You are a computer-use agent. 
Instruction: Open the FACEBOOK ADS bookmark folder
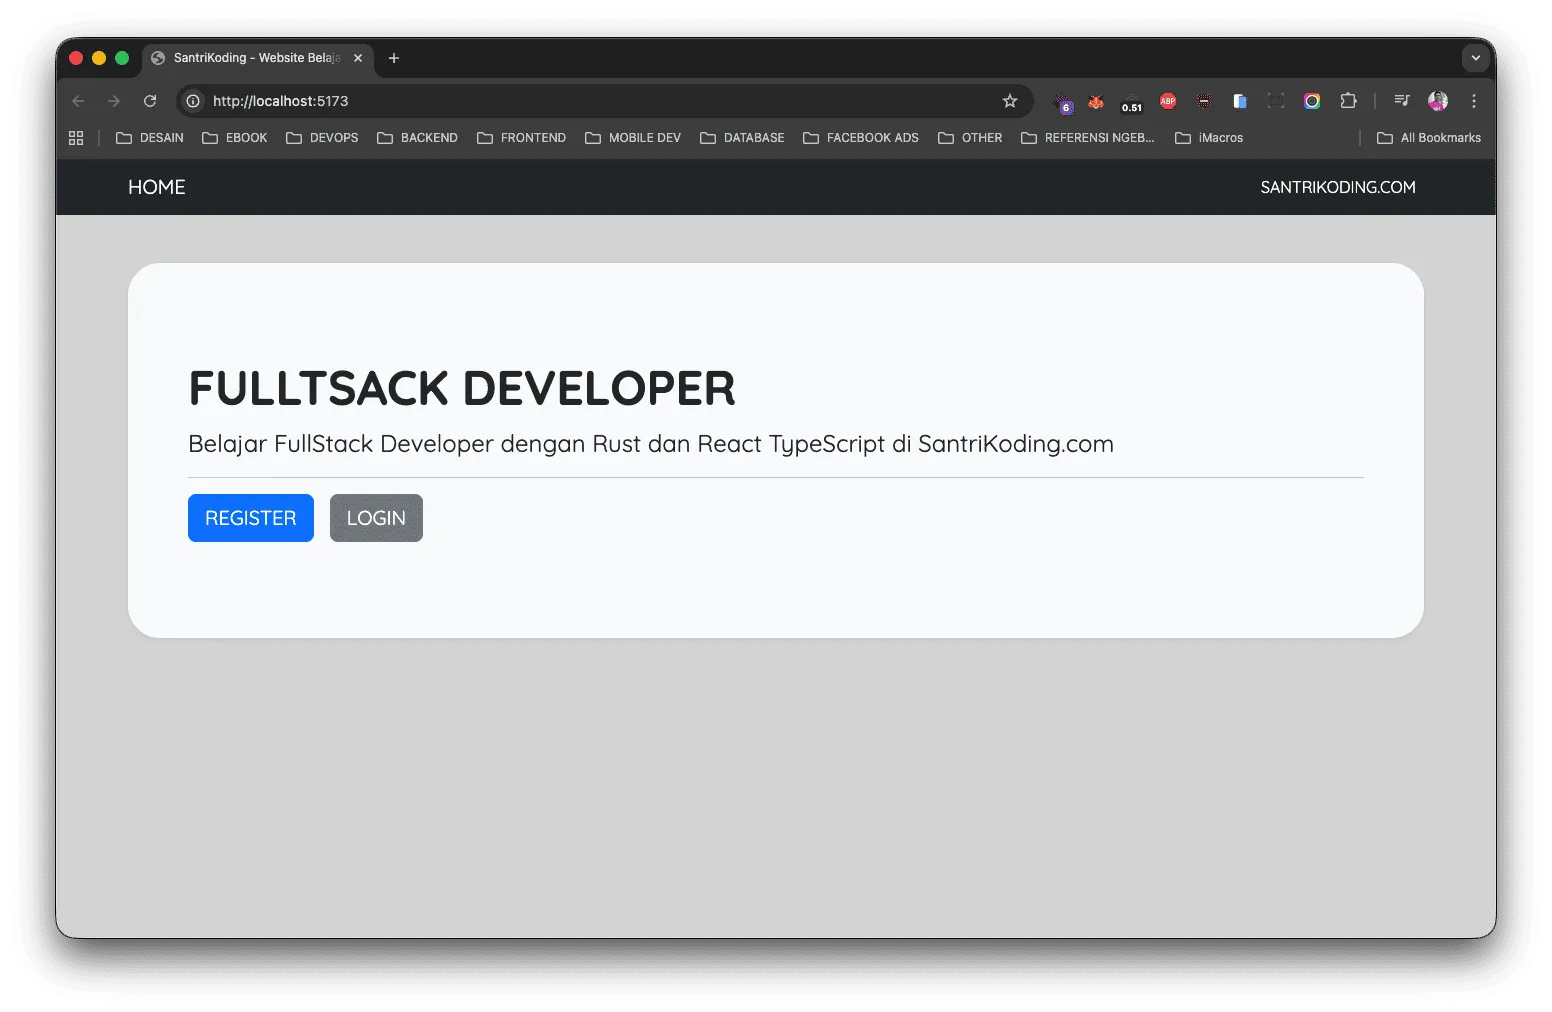pyautogui.click(x=861, y=138)
